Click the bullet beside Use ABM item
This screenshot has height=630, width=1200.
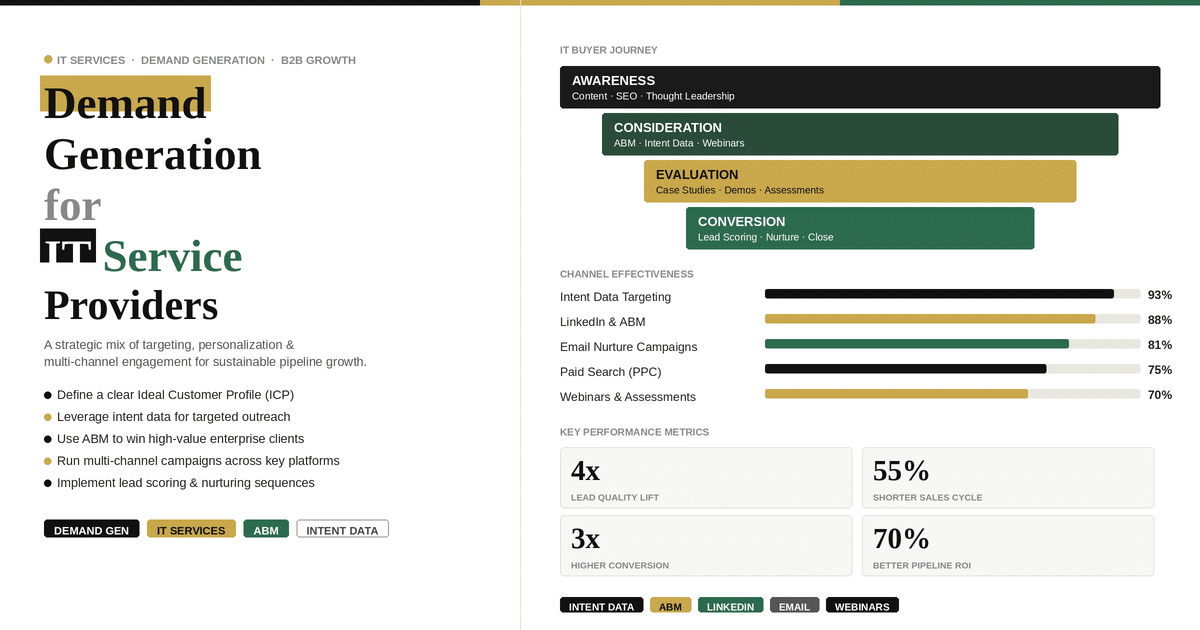[48, 439]
